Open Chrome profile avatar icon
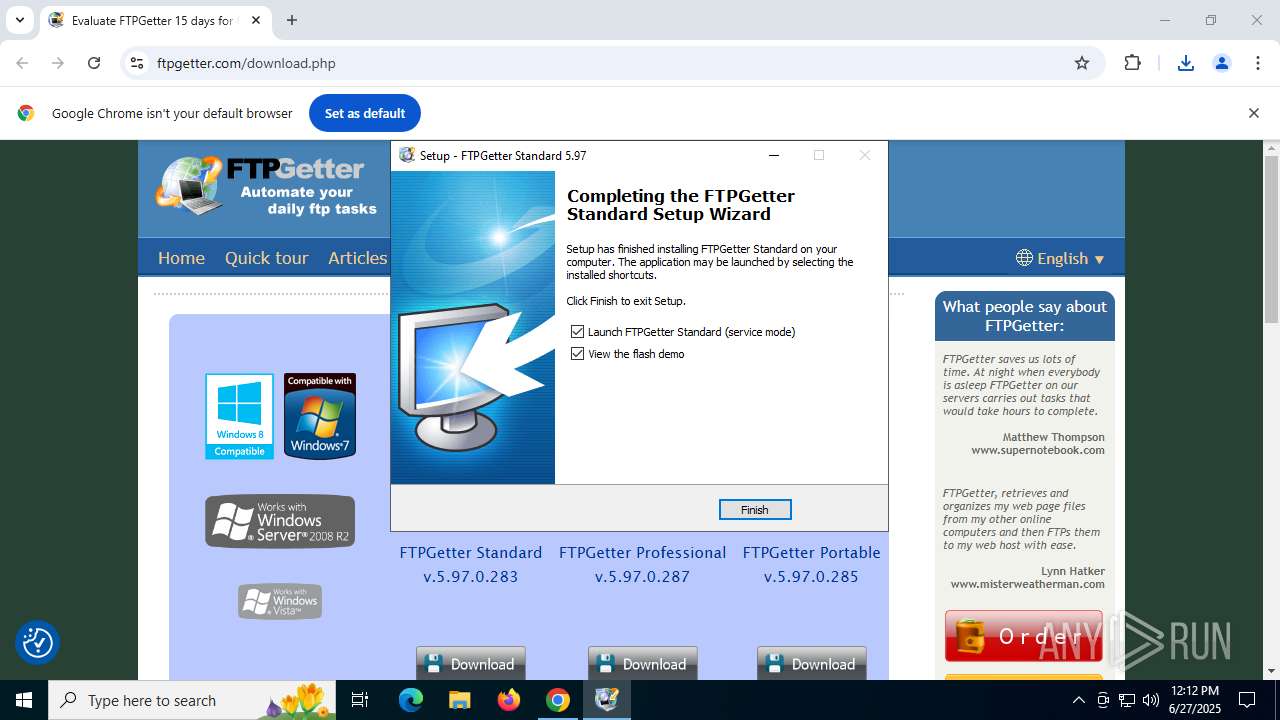This screenshot has height=720, width=1280. pyautogui.click(x=1222, y=63)
